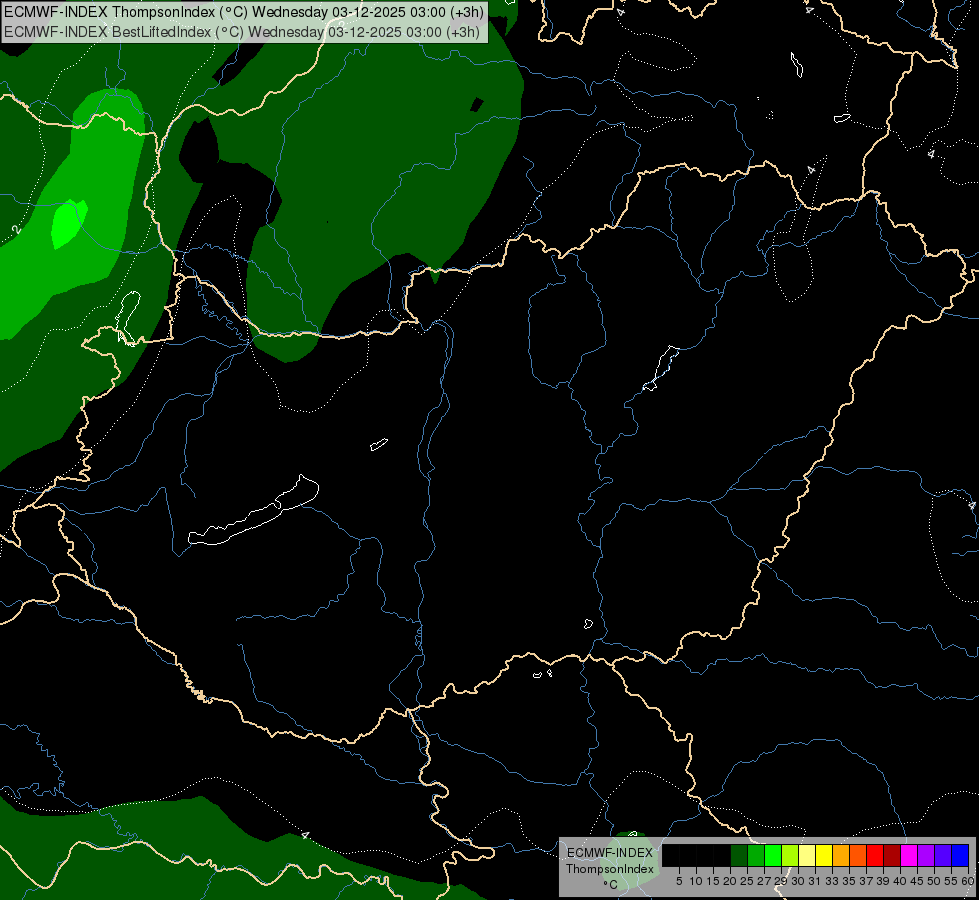Click the legend 'ThompsonIndex' label
The width and height of the screenshot is (979, 900).
(x=609, y=869)
